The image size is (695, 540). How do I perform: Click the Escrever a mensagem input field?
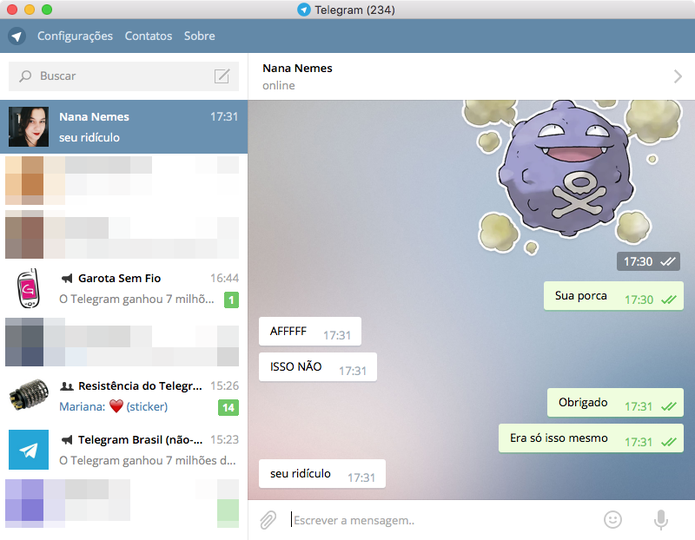pyautogui.click(x=441, y=520)
